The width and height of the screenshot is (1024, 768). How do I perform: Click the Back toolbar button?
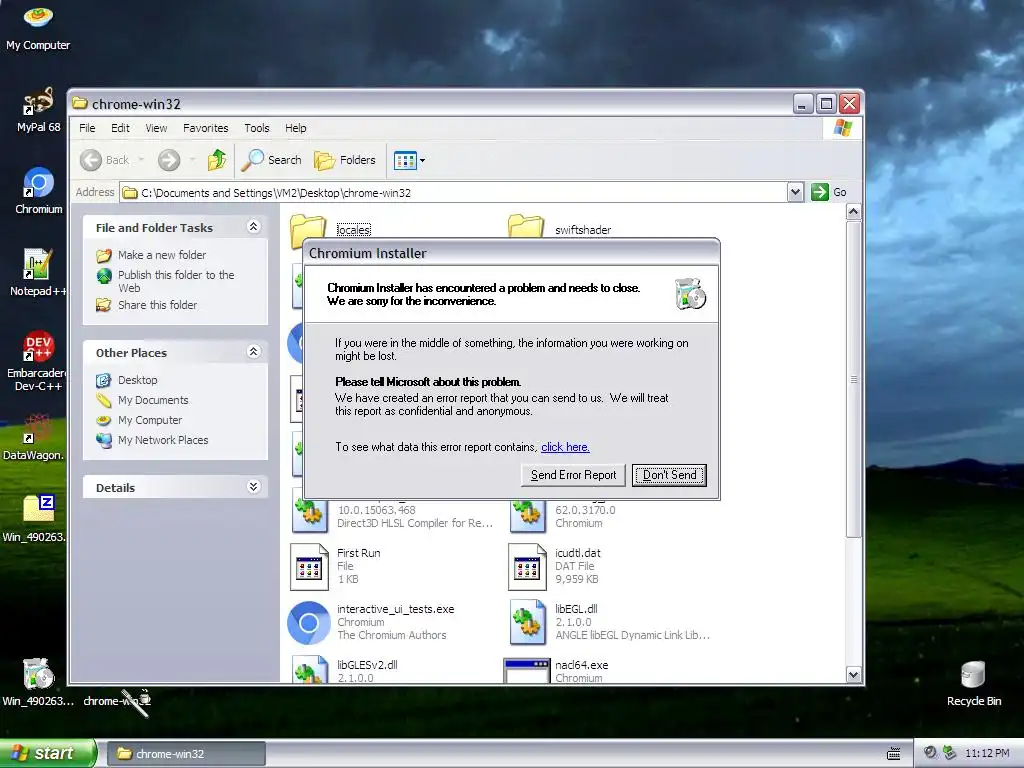[104, 160]
